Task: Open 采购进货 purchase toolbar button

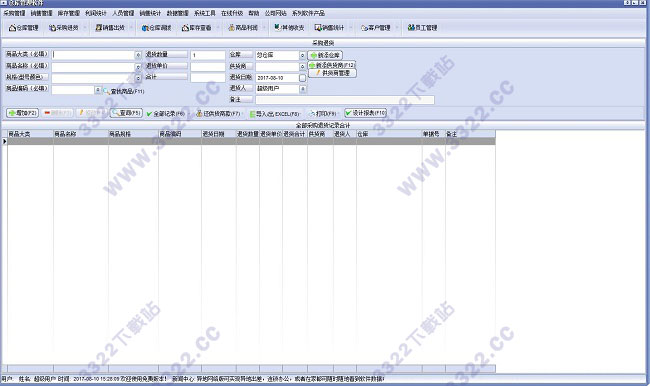Action: pos(64,28)
